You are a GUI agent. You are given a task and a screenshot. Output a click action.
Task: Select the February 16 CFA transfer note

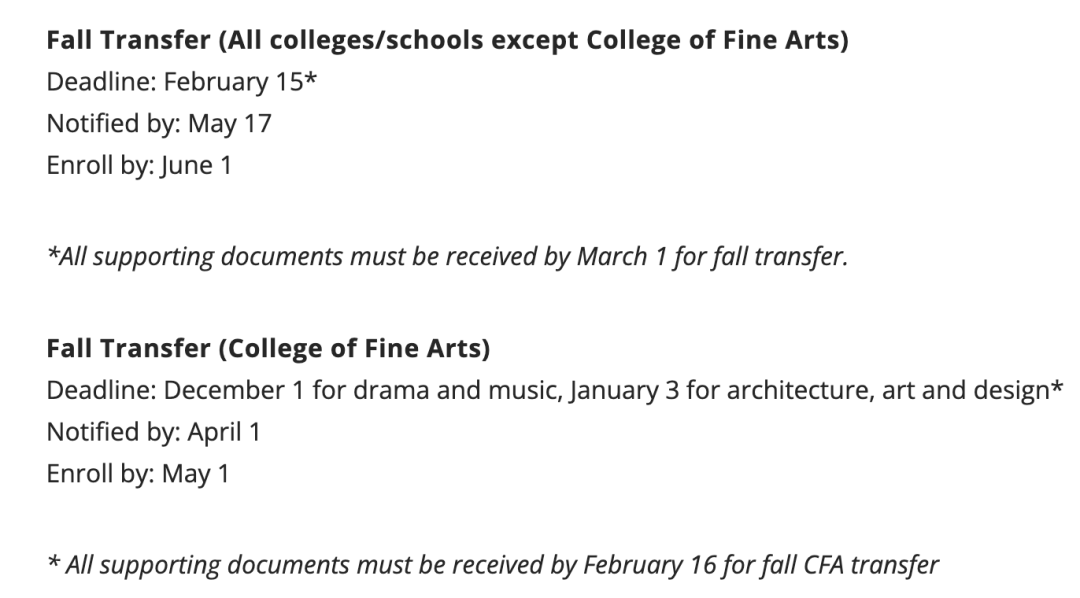492,565
